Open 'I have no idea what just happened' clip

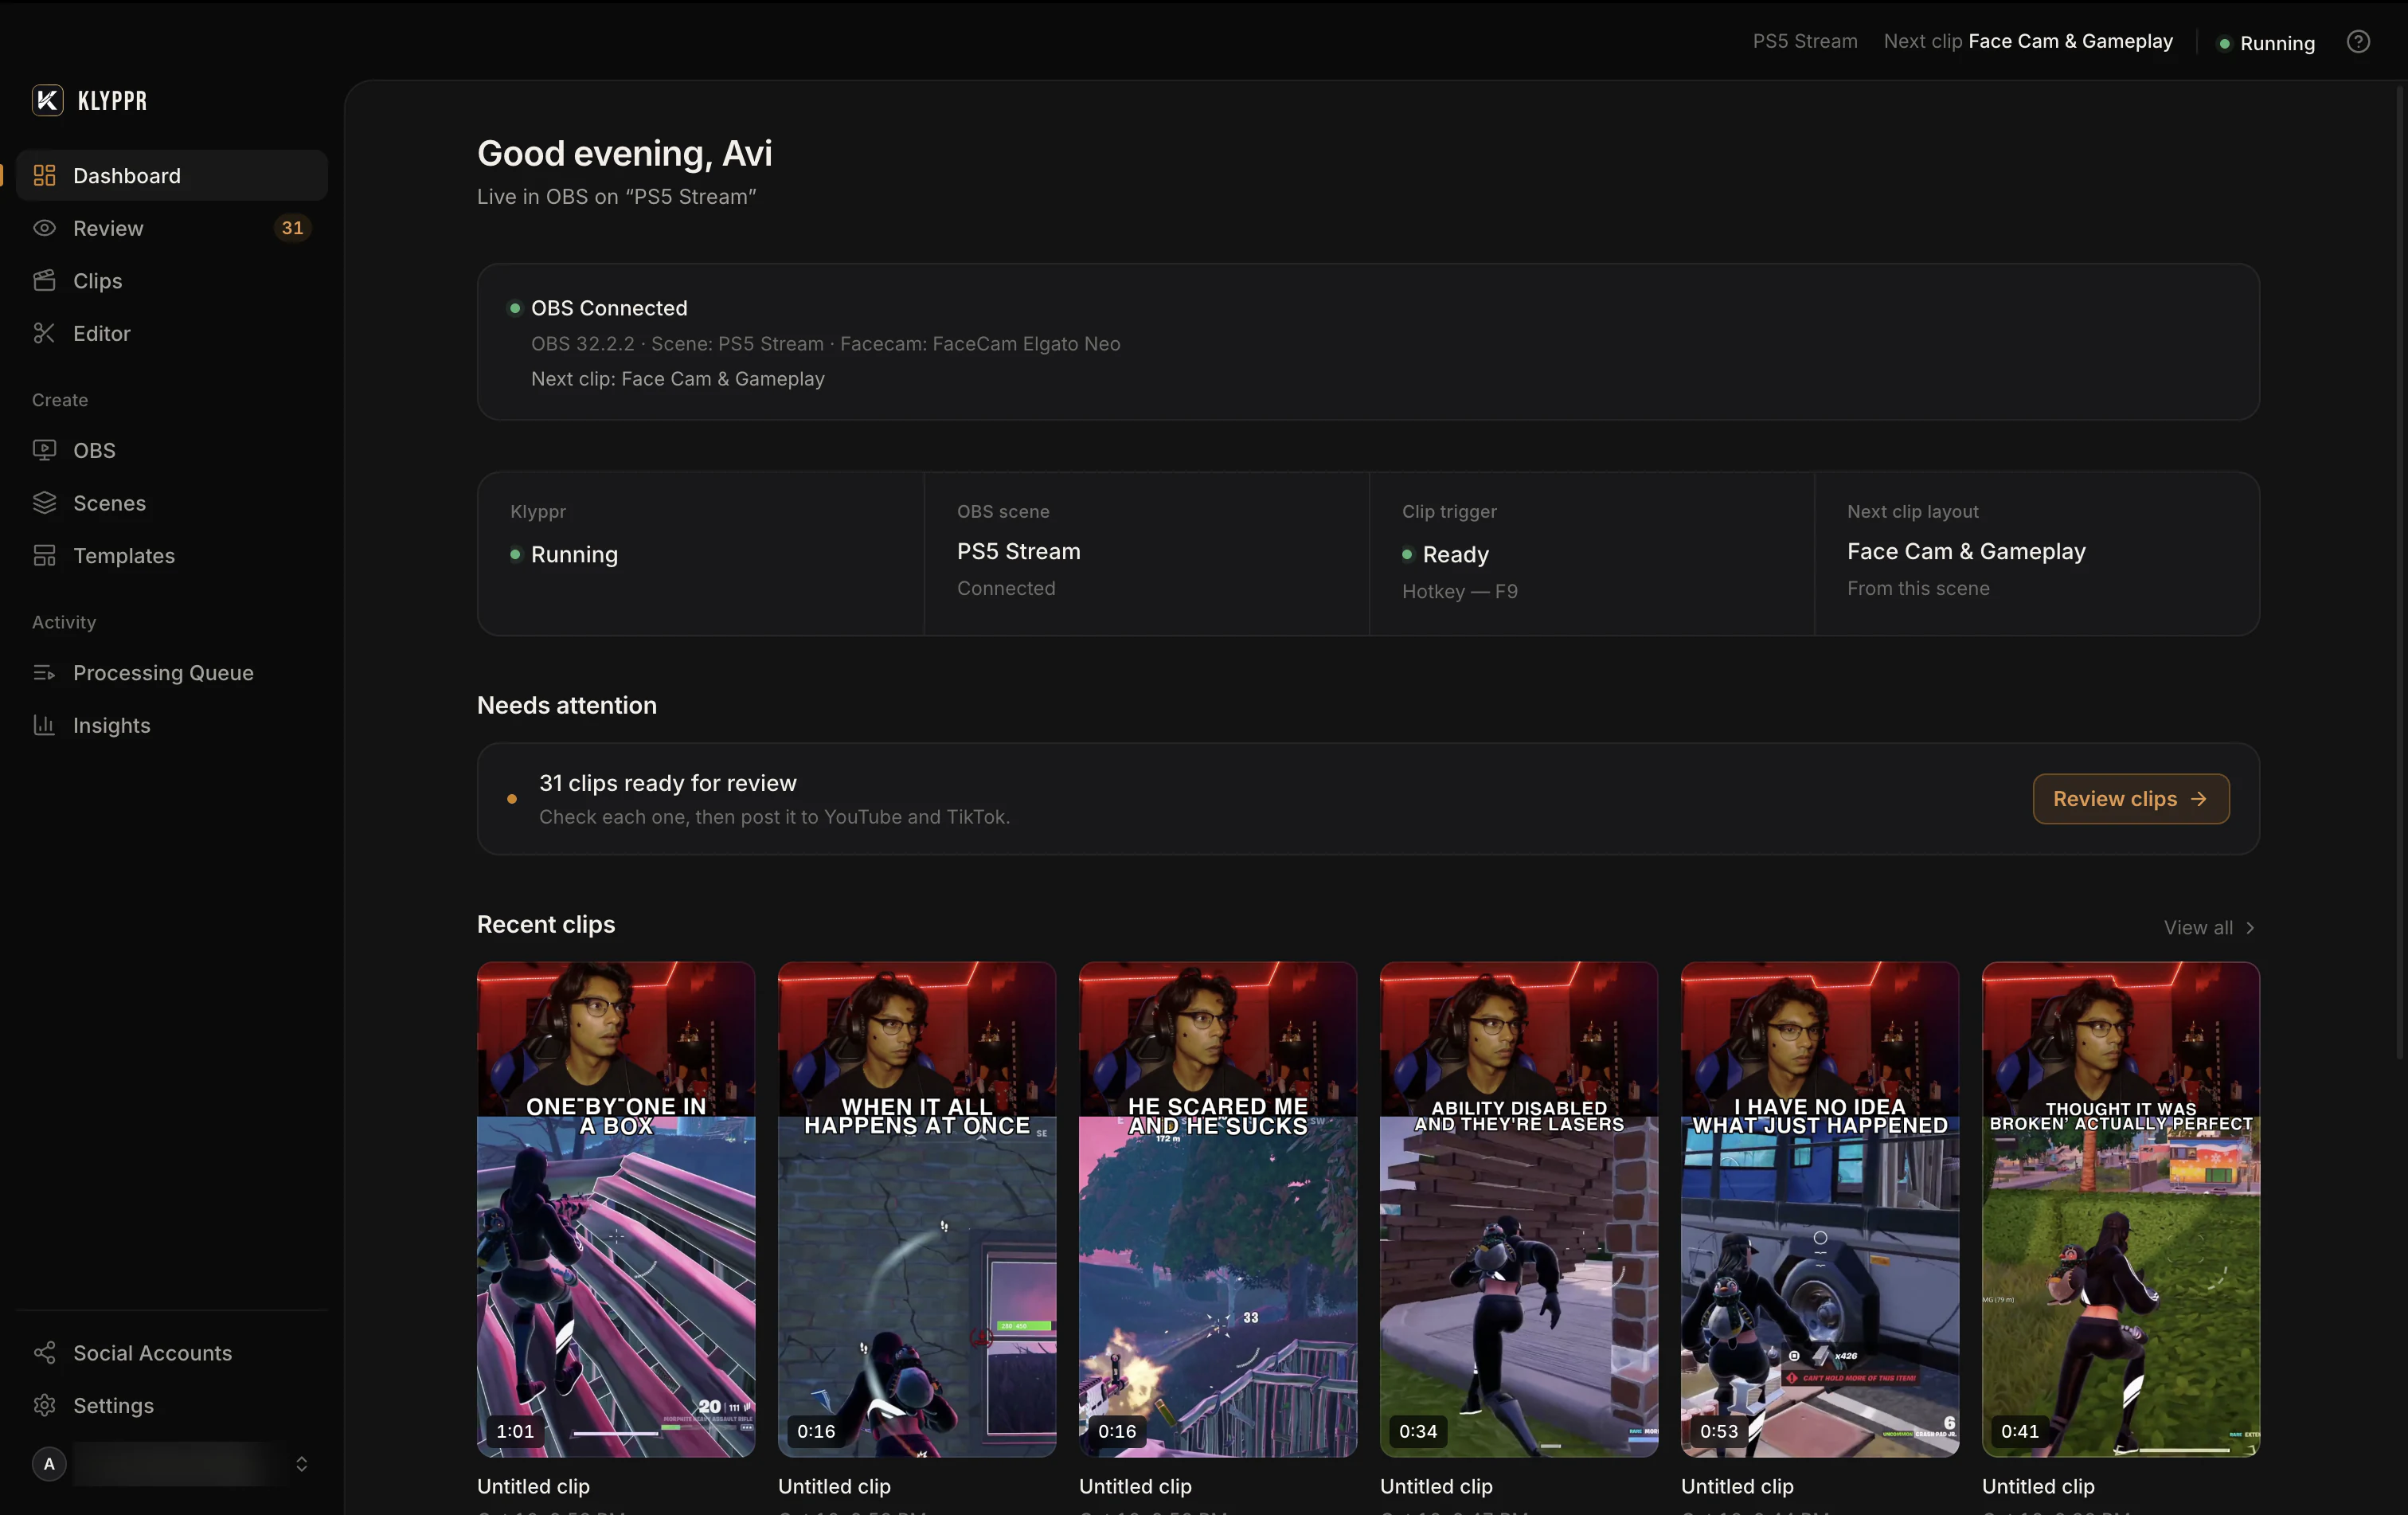coord(1820,1209)
